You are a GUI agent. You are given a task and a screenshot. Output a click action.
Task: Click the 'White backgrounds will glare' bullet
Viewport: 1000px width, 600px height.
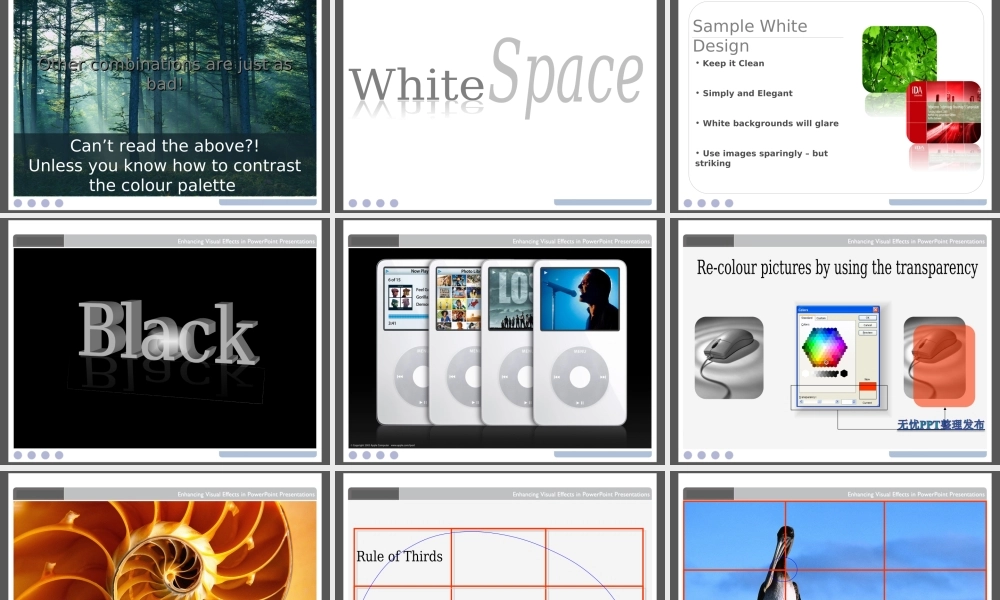click(770, 124)
